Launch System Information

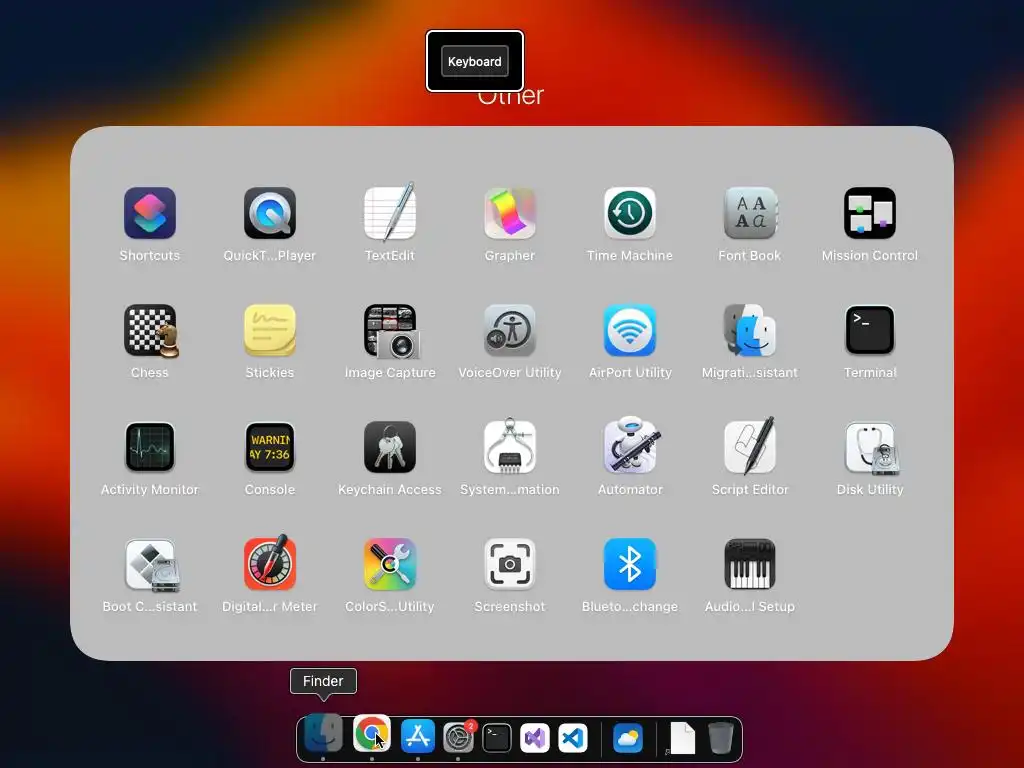510,447
